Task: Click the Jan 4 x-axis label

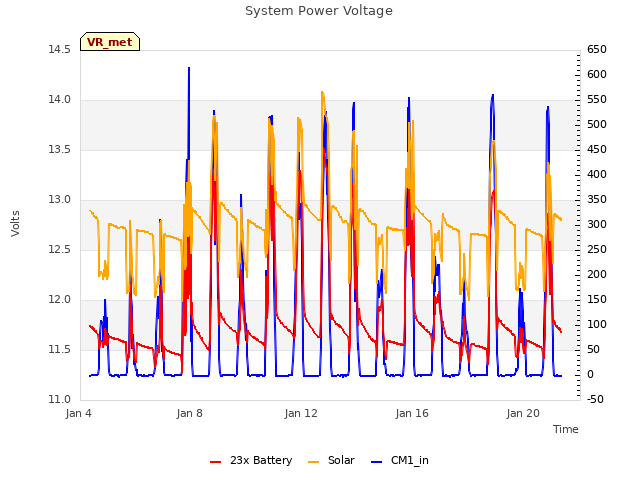Action: (78, 413)
